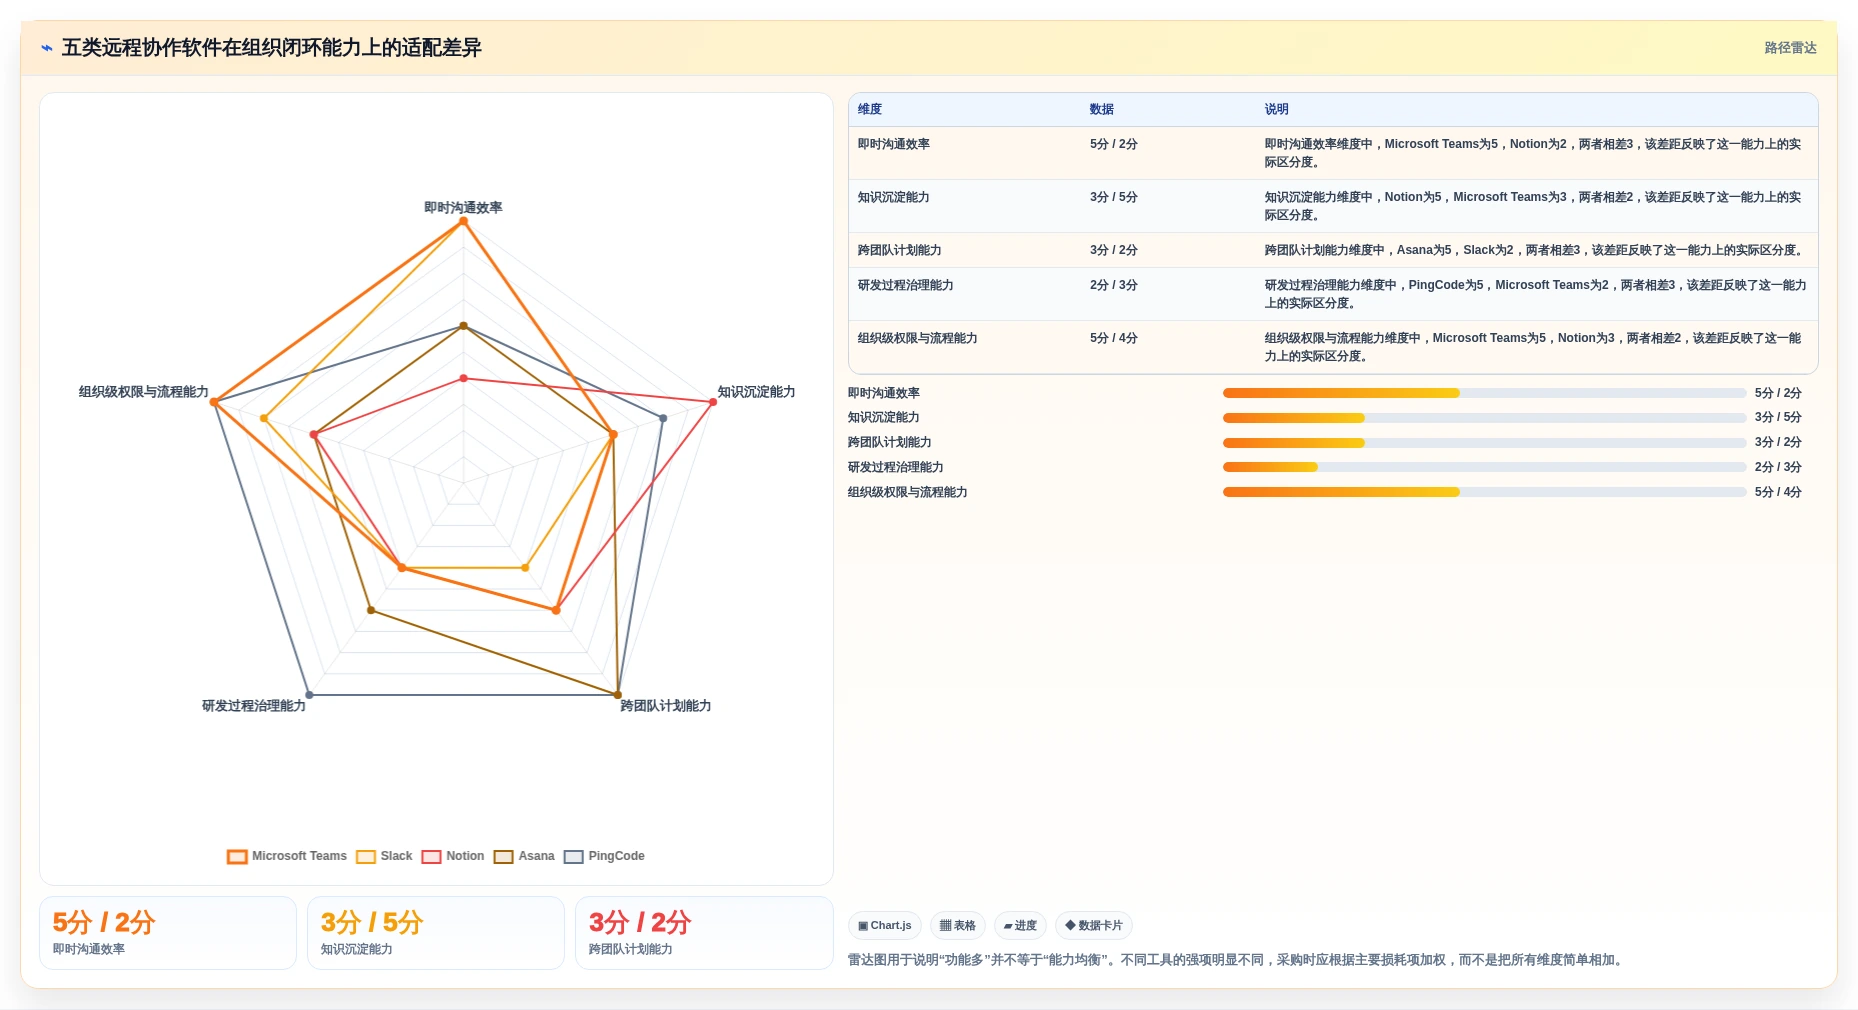
Task: Click the 研发过程治理能力 progress bar
Action: pyautogui.click(x=1484, y=467)
